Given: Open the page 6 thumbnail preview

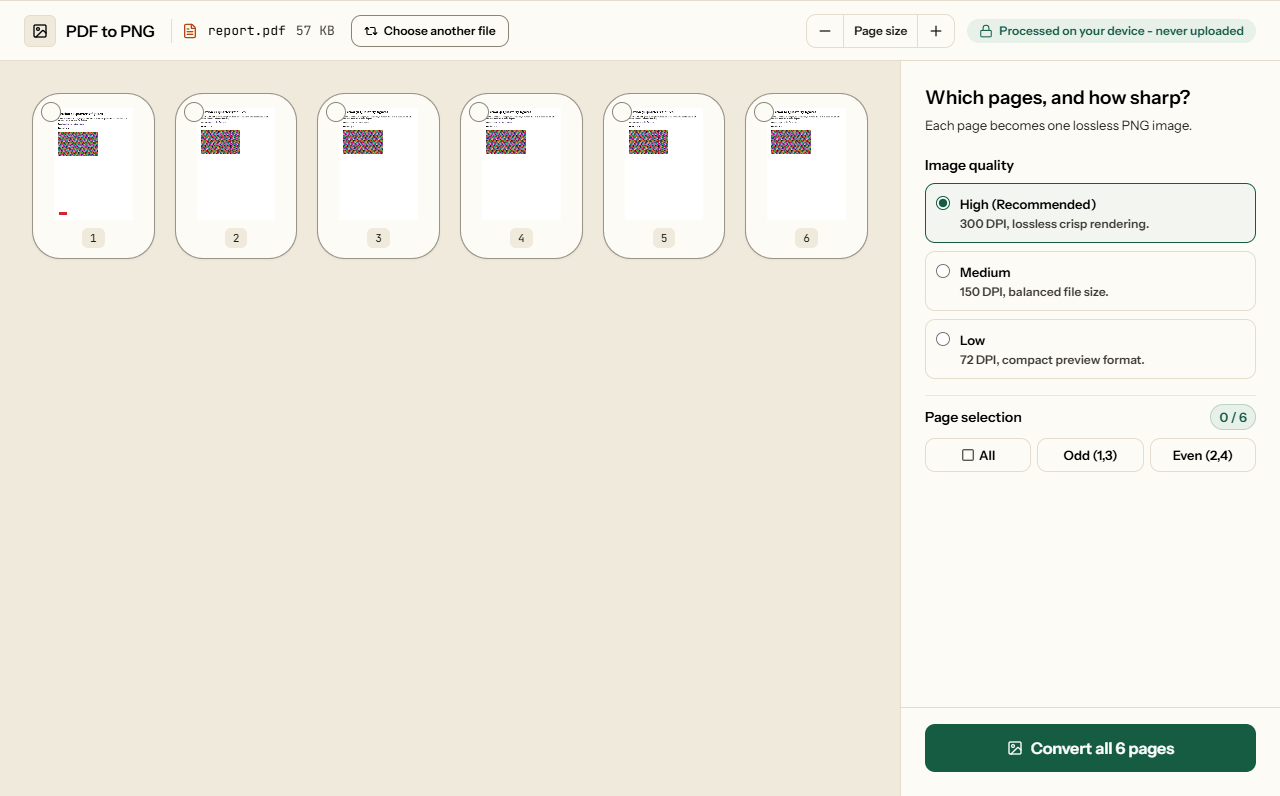Looking at the screenshot, I should pos(806,164).
